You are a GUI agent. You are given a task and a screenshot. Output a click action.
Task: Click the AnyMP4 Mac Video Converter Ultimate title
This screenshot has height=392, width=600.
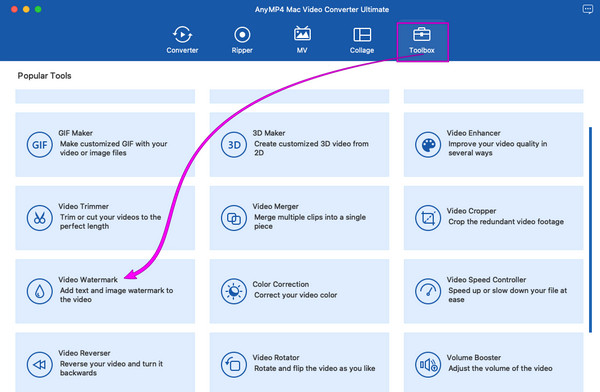322,10
